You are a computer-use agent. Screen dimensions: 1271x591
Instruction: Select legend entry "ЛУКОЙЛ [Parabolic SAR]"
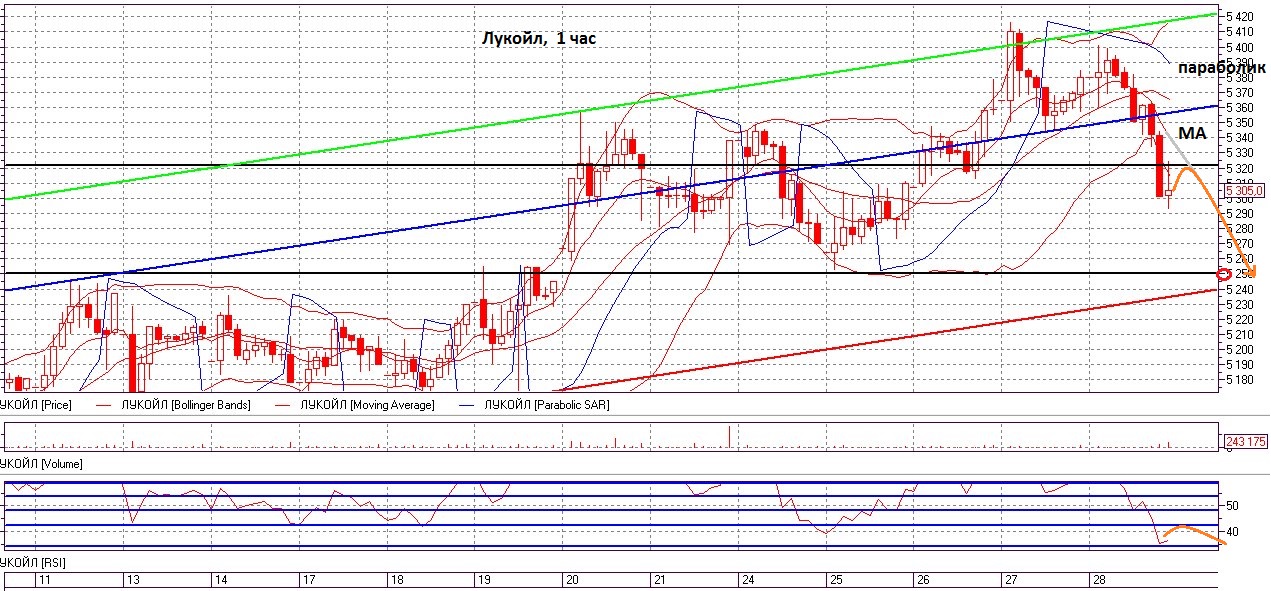click(546, 405)
